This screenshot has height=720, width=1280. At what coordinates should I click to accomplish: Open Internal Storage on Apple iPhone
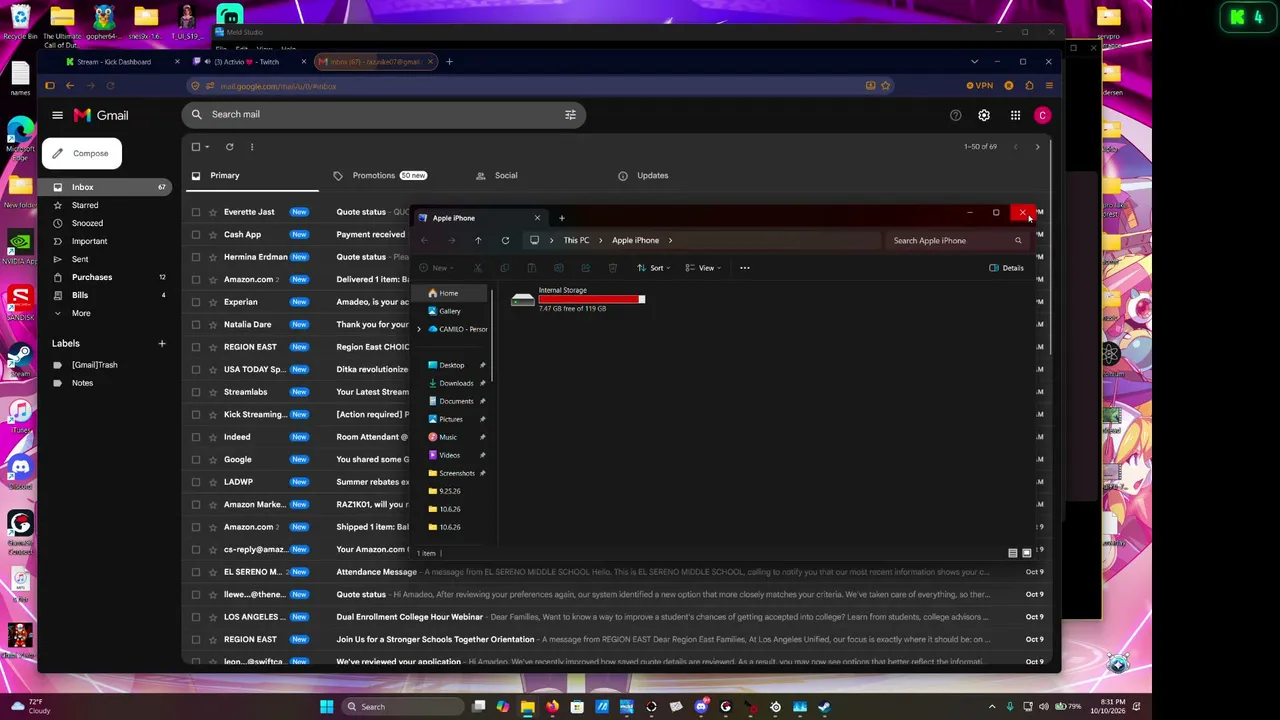pos(578,299)
